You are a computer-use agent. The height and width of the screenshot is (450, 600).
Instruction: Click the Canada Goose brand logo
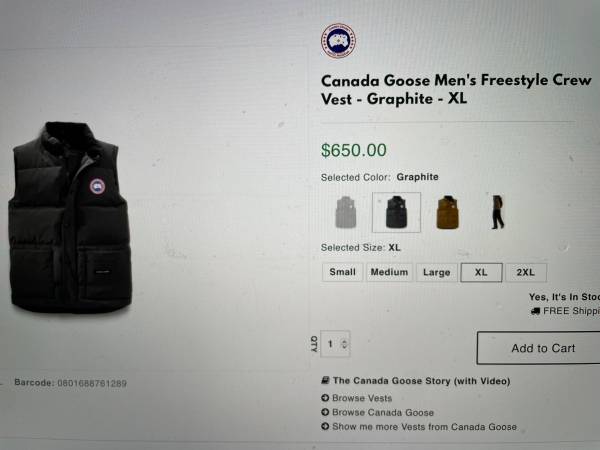[x=338, y=41]
